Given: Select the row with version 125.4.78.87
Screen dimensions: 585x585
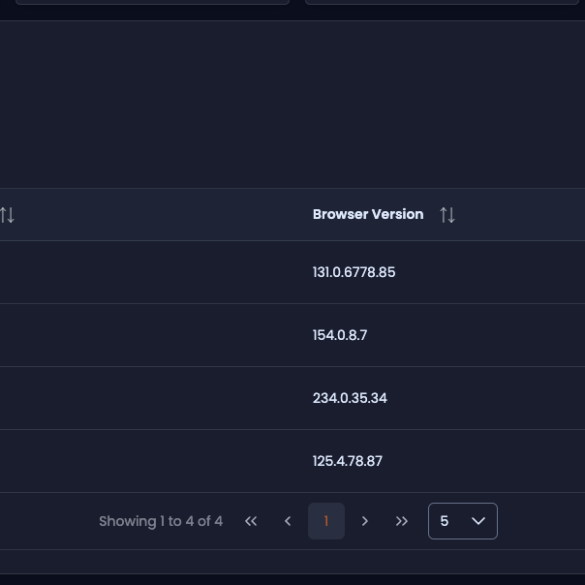Looking at the screenshot, I should coord(292,461).
